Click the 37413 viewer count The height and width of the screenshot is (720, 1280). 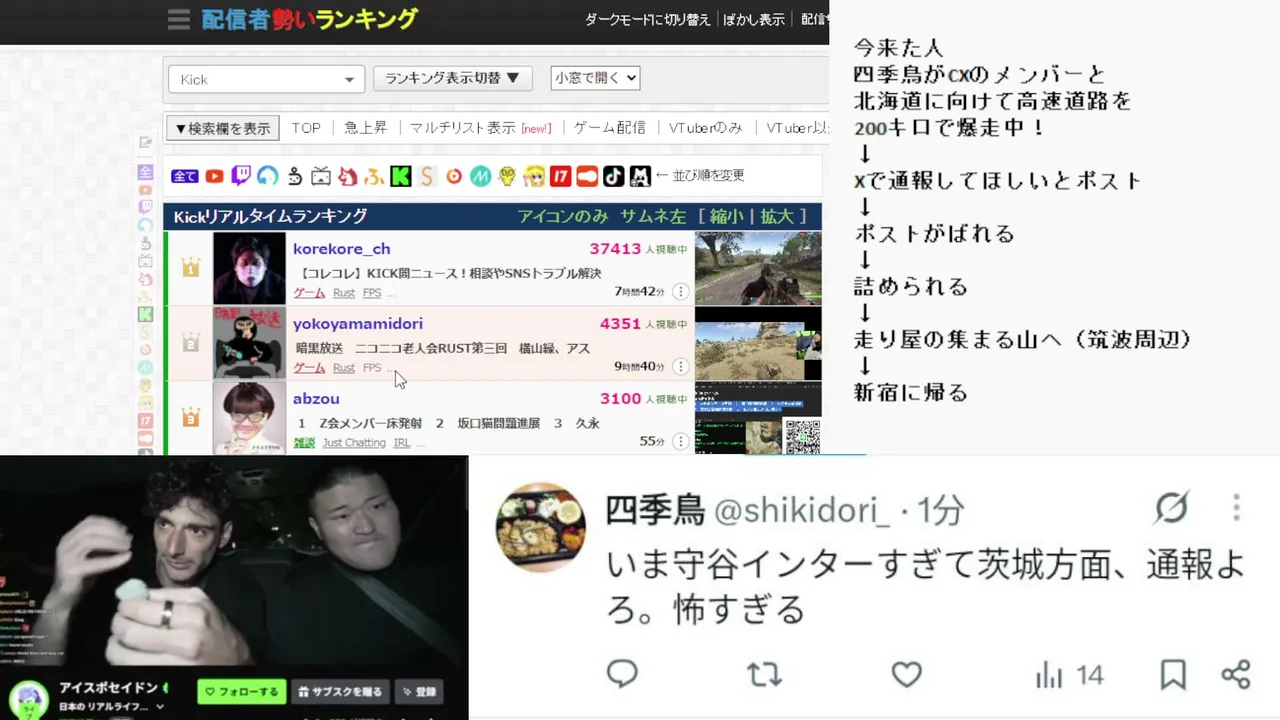614,249
